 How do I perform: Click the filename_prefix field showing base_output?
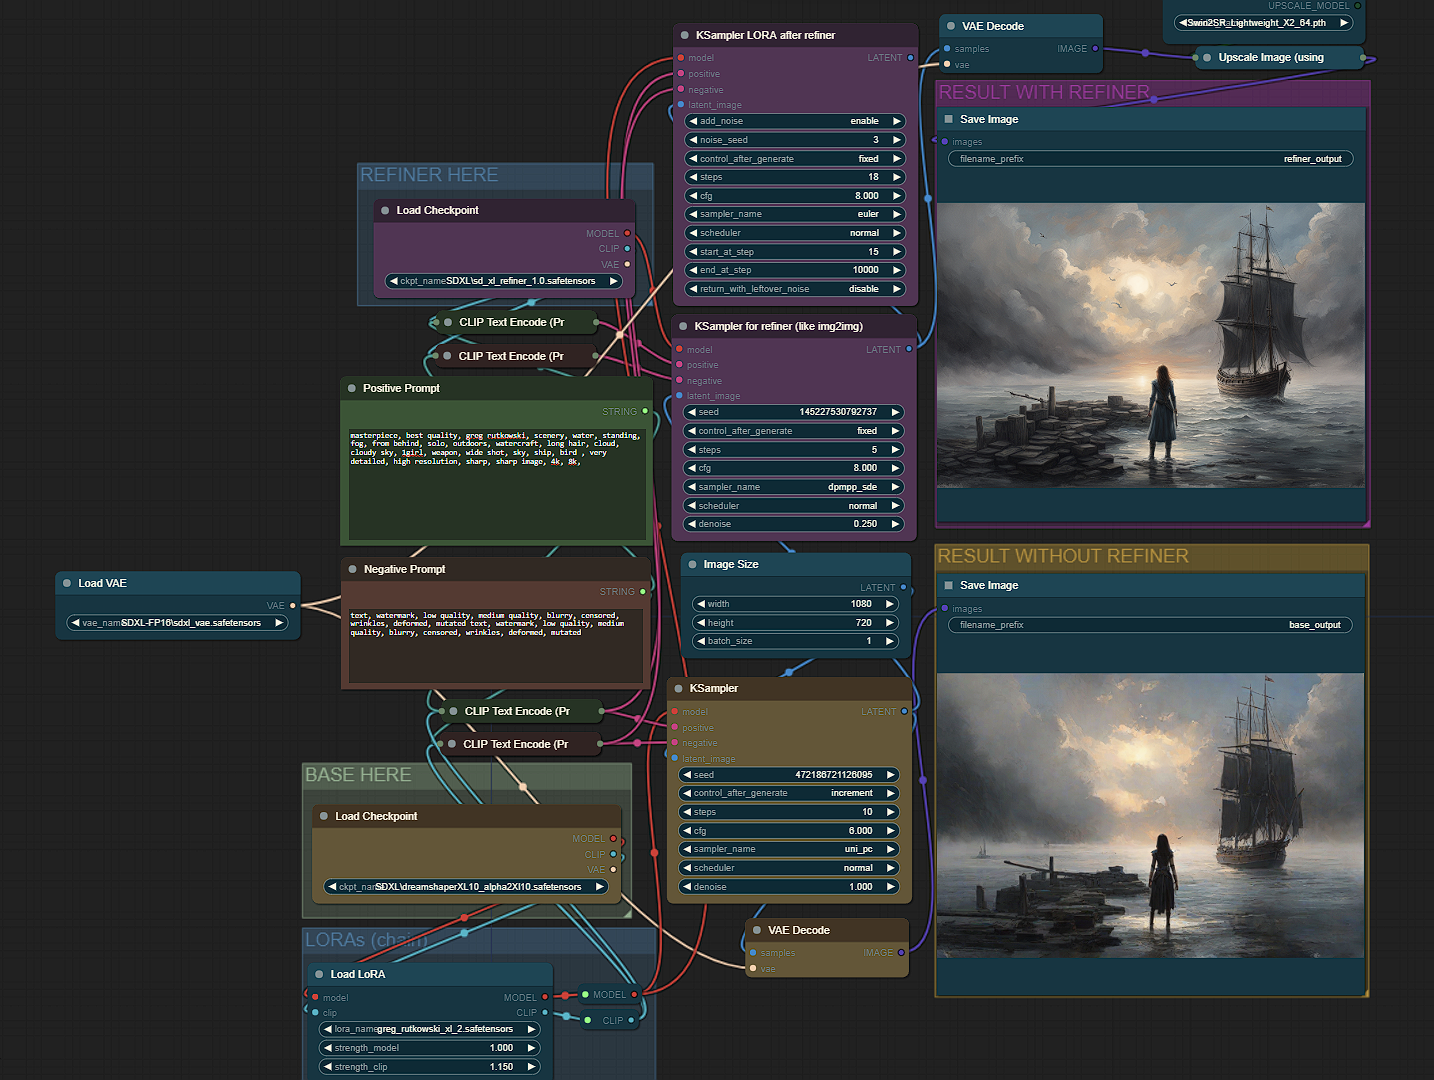tap(1149, 625)
